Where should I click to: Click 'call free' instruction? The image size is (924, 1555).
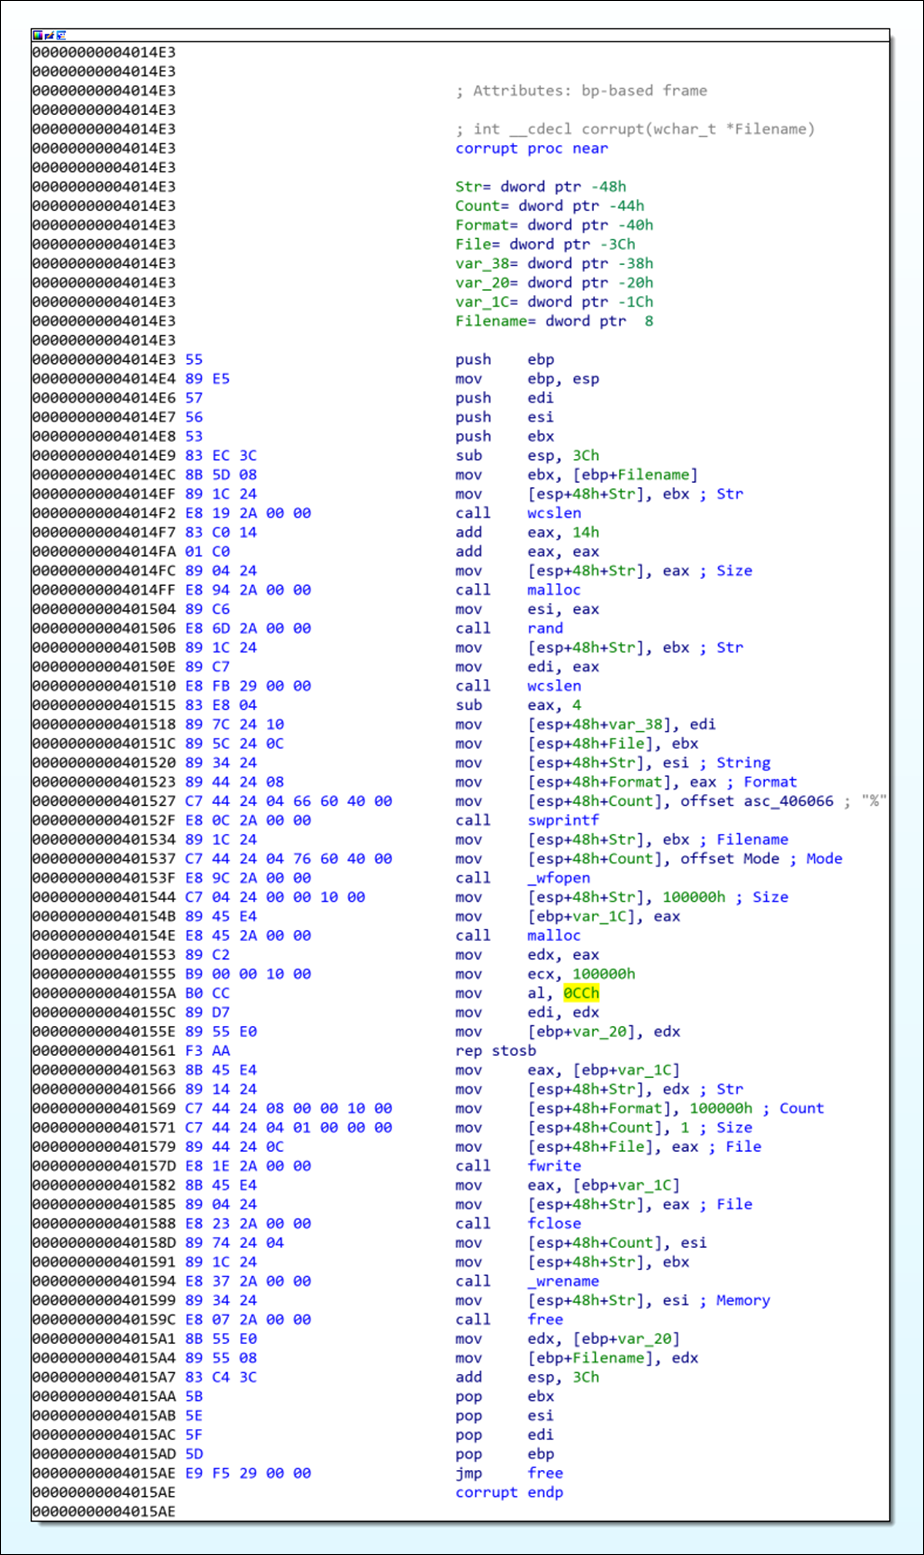click(x=509, y=1320)
